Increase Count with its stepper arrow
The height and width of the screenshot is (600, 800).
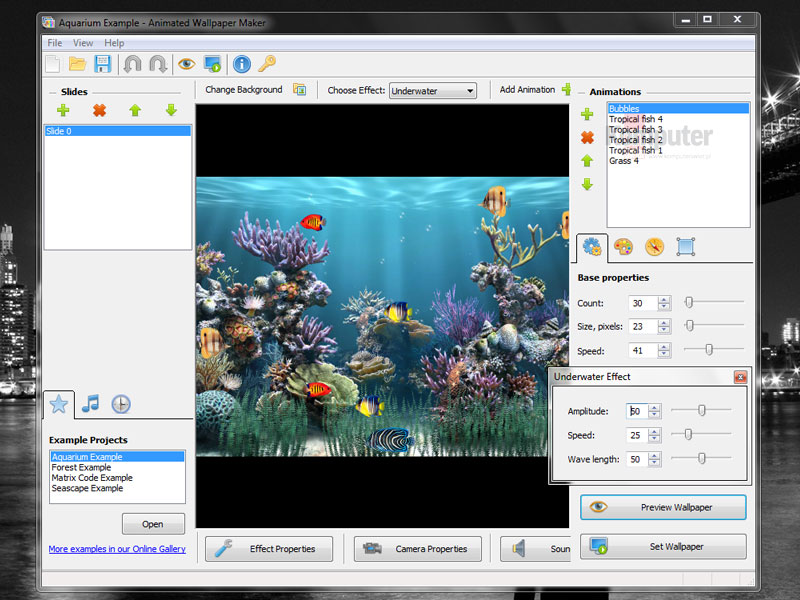click(662, 299)
